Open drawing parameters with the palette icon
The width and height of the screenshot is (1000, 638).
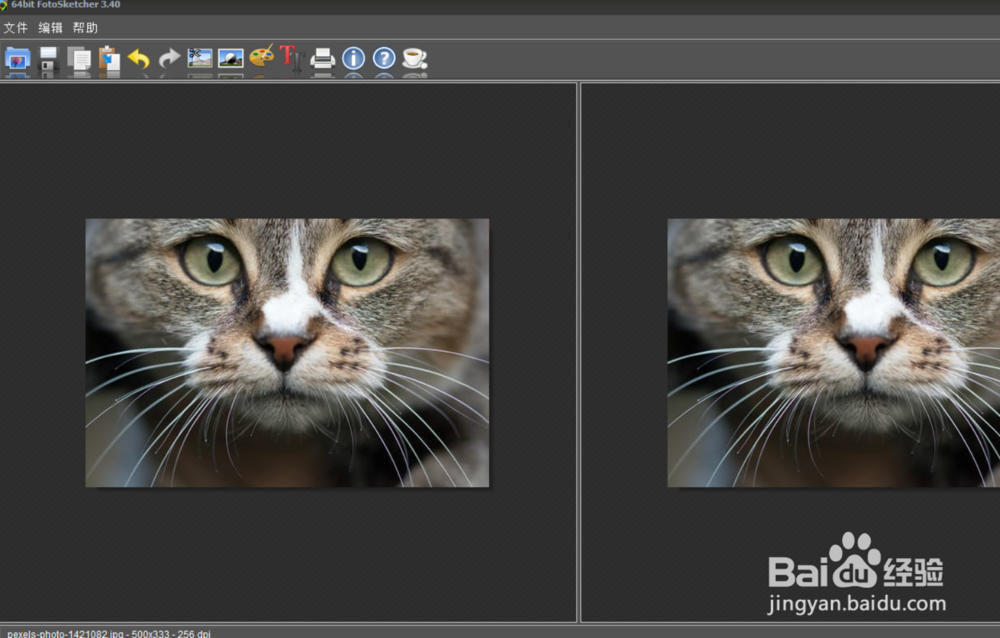(x=261, y=56)
